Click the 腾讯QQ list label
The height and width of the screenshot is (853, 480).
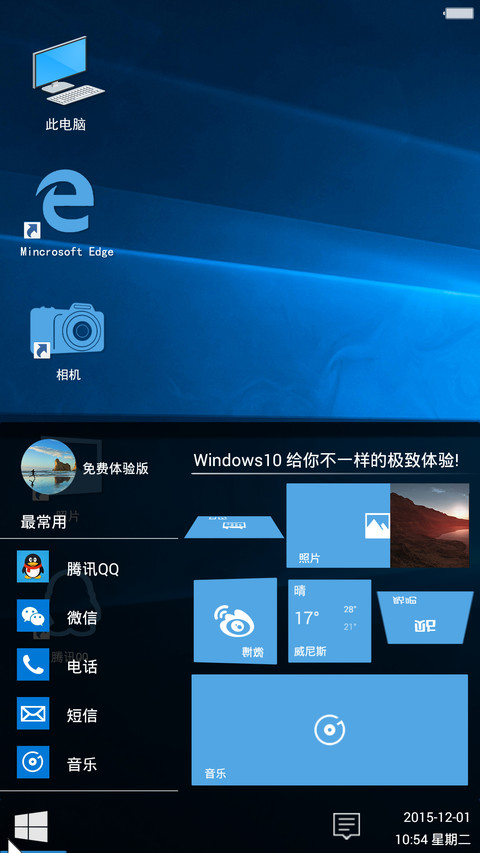(93, 570)
